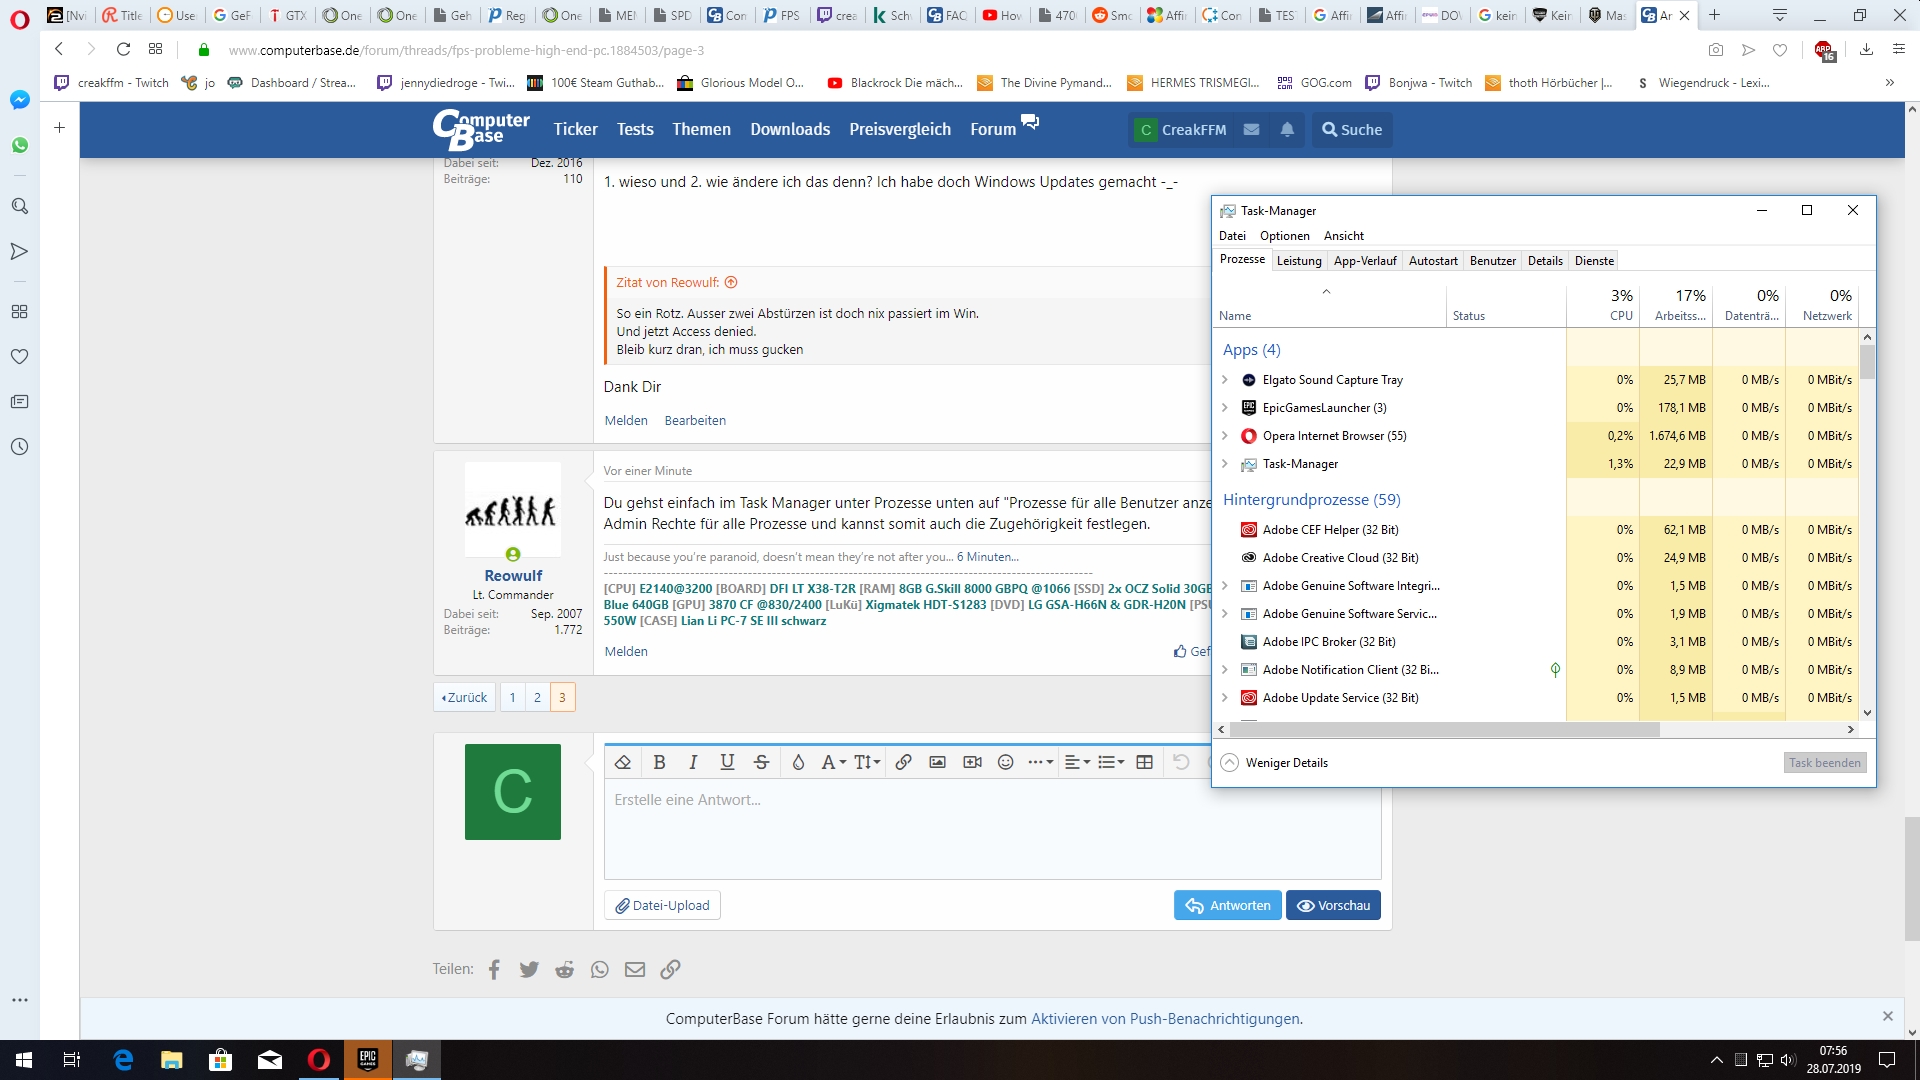Open Autostart tab in Task-Manager
This screenshot has width=1920, height=1080.
point(1433,261)
